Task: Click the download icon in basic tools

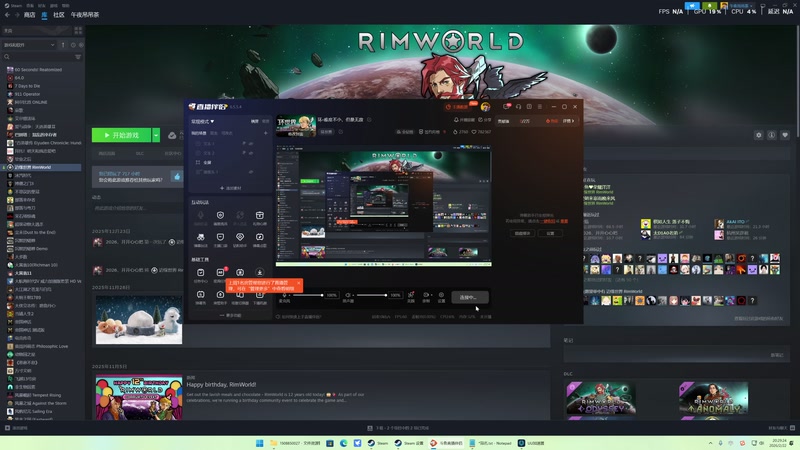Action: point(260,272)
